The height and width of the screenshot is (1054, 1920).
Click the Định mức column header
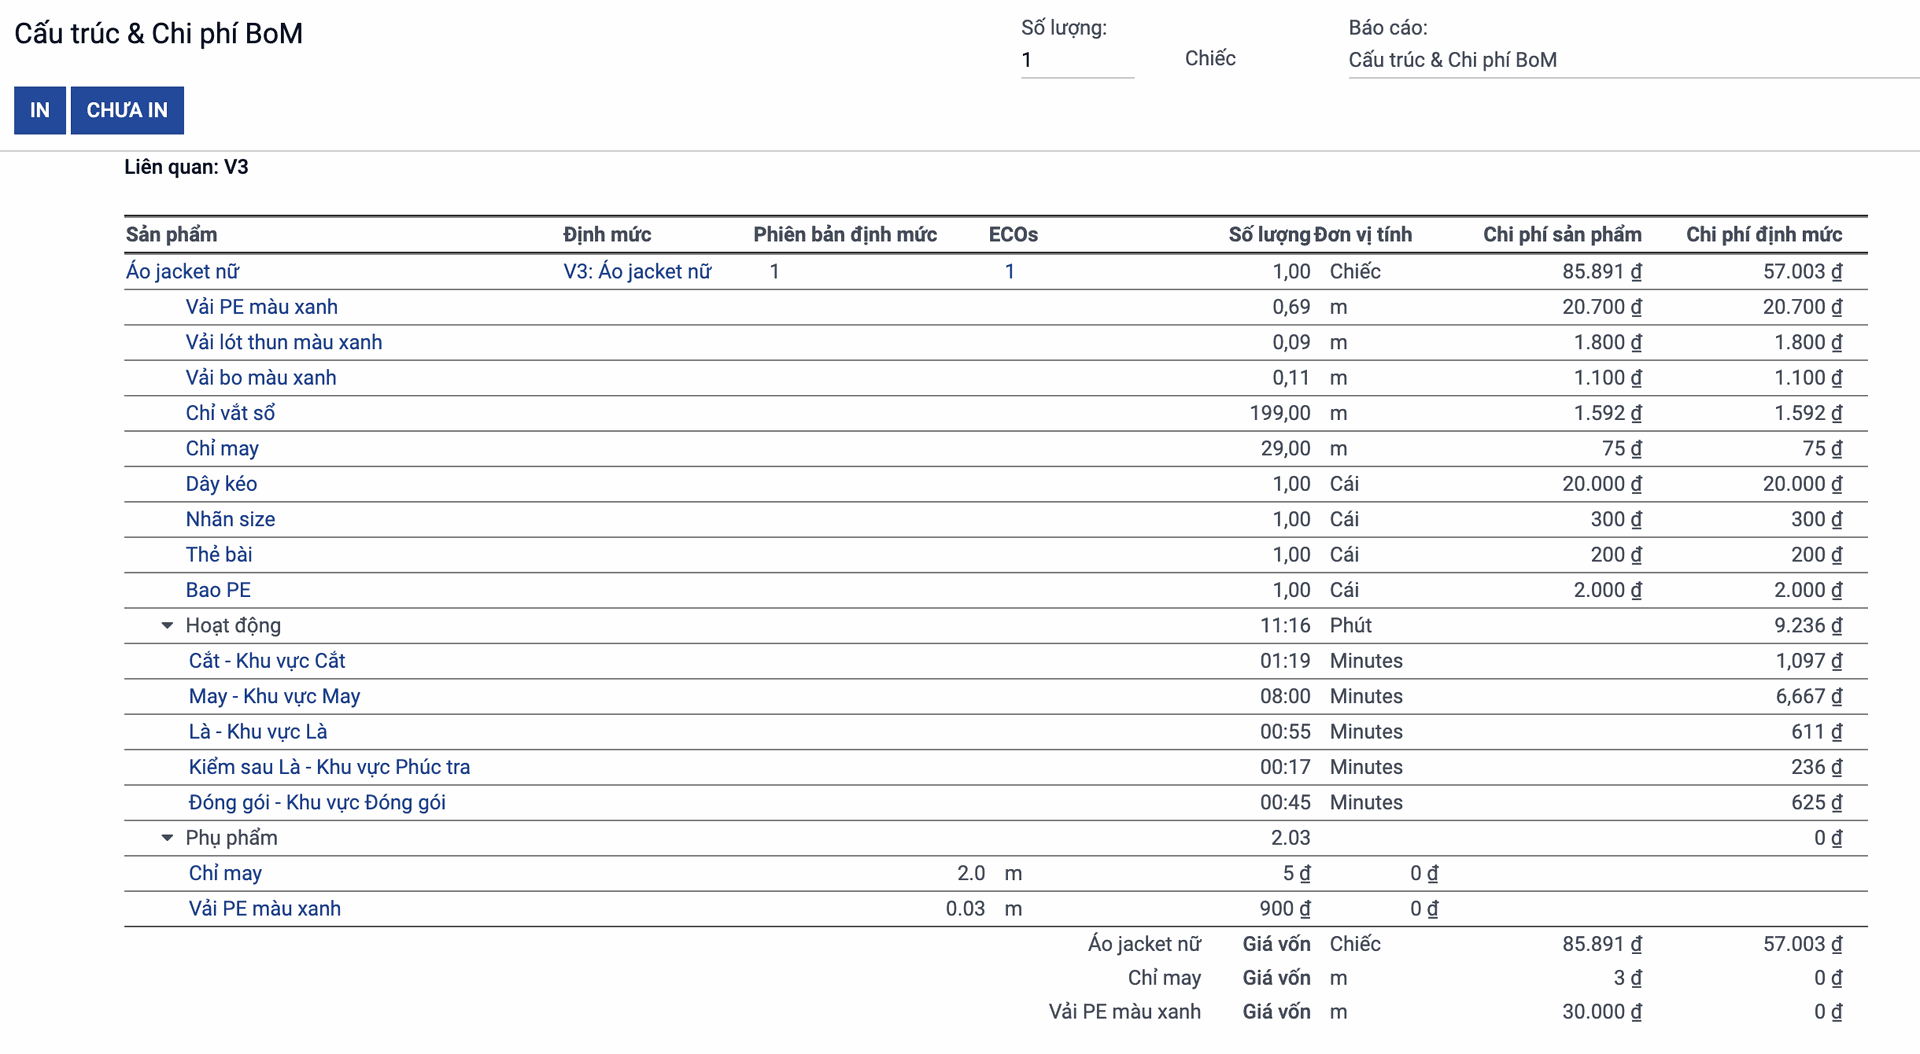click(x=607, y=235)
